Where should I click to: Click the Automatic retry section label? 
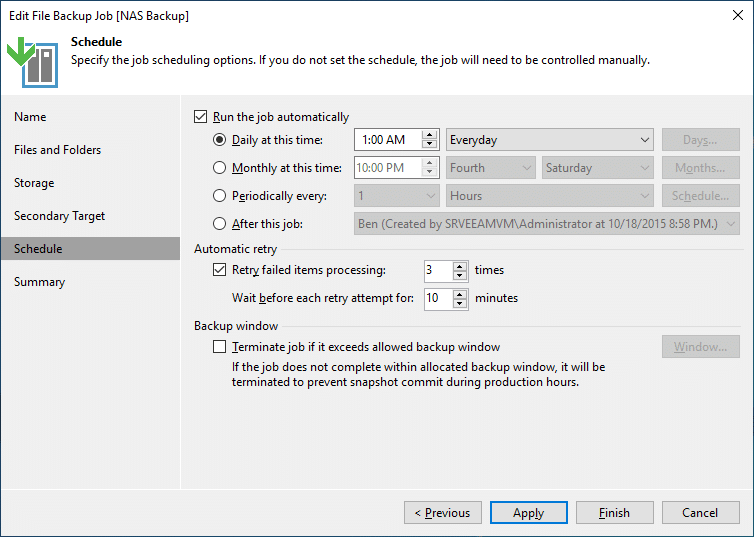click(236, 249)
